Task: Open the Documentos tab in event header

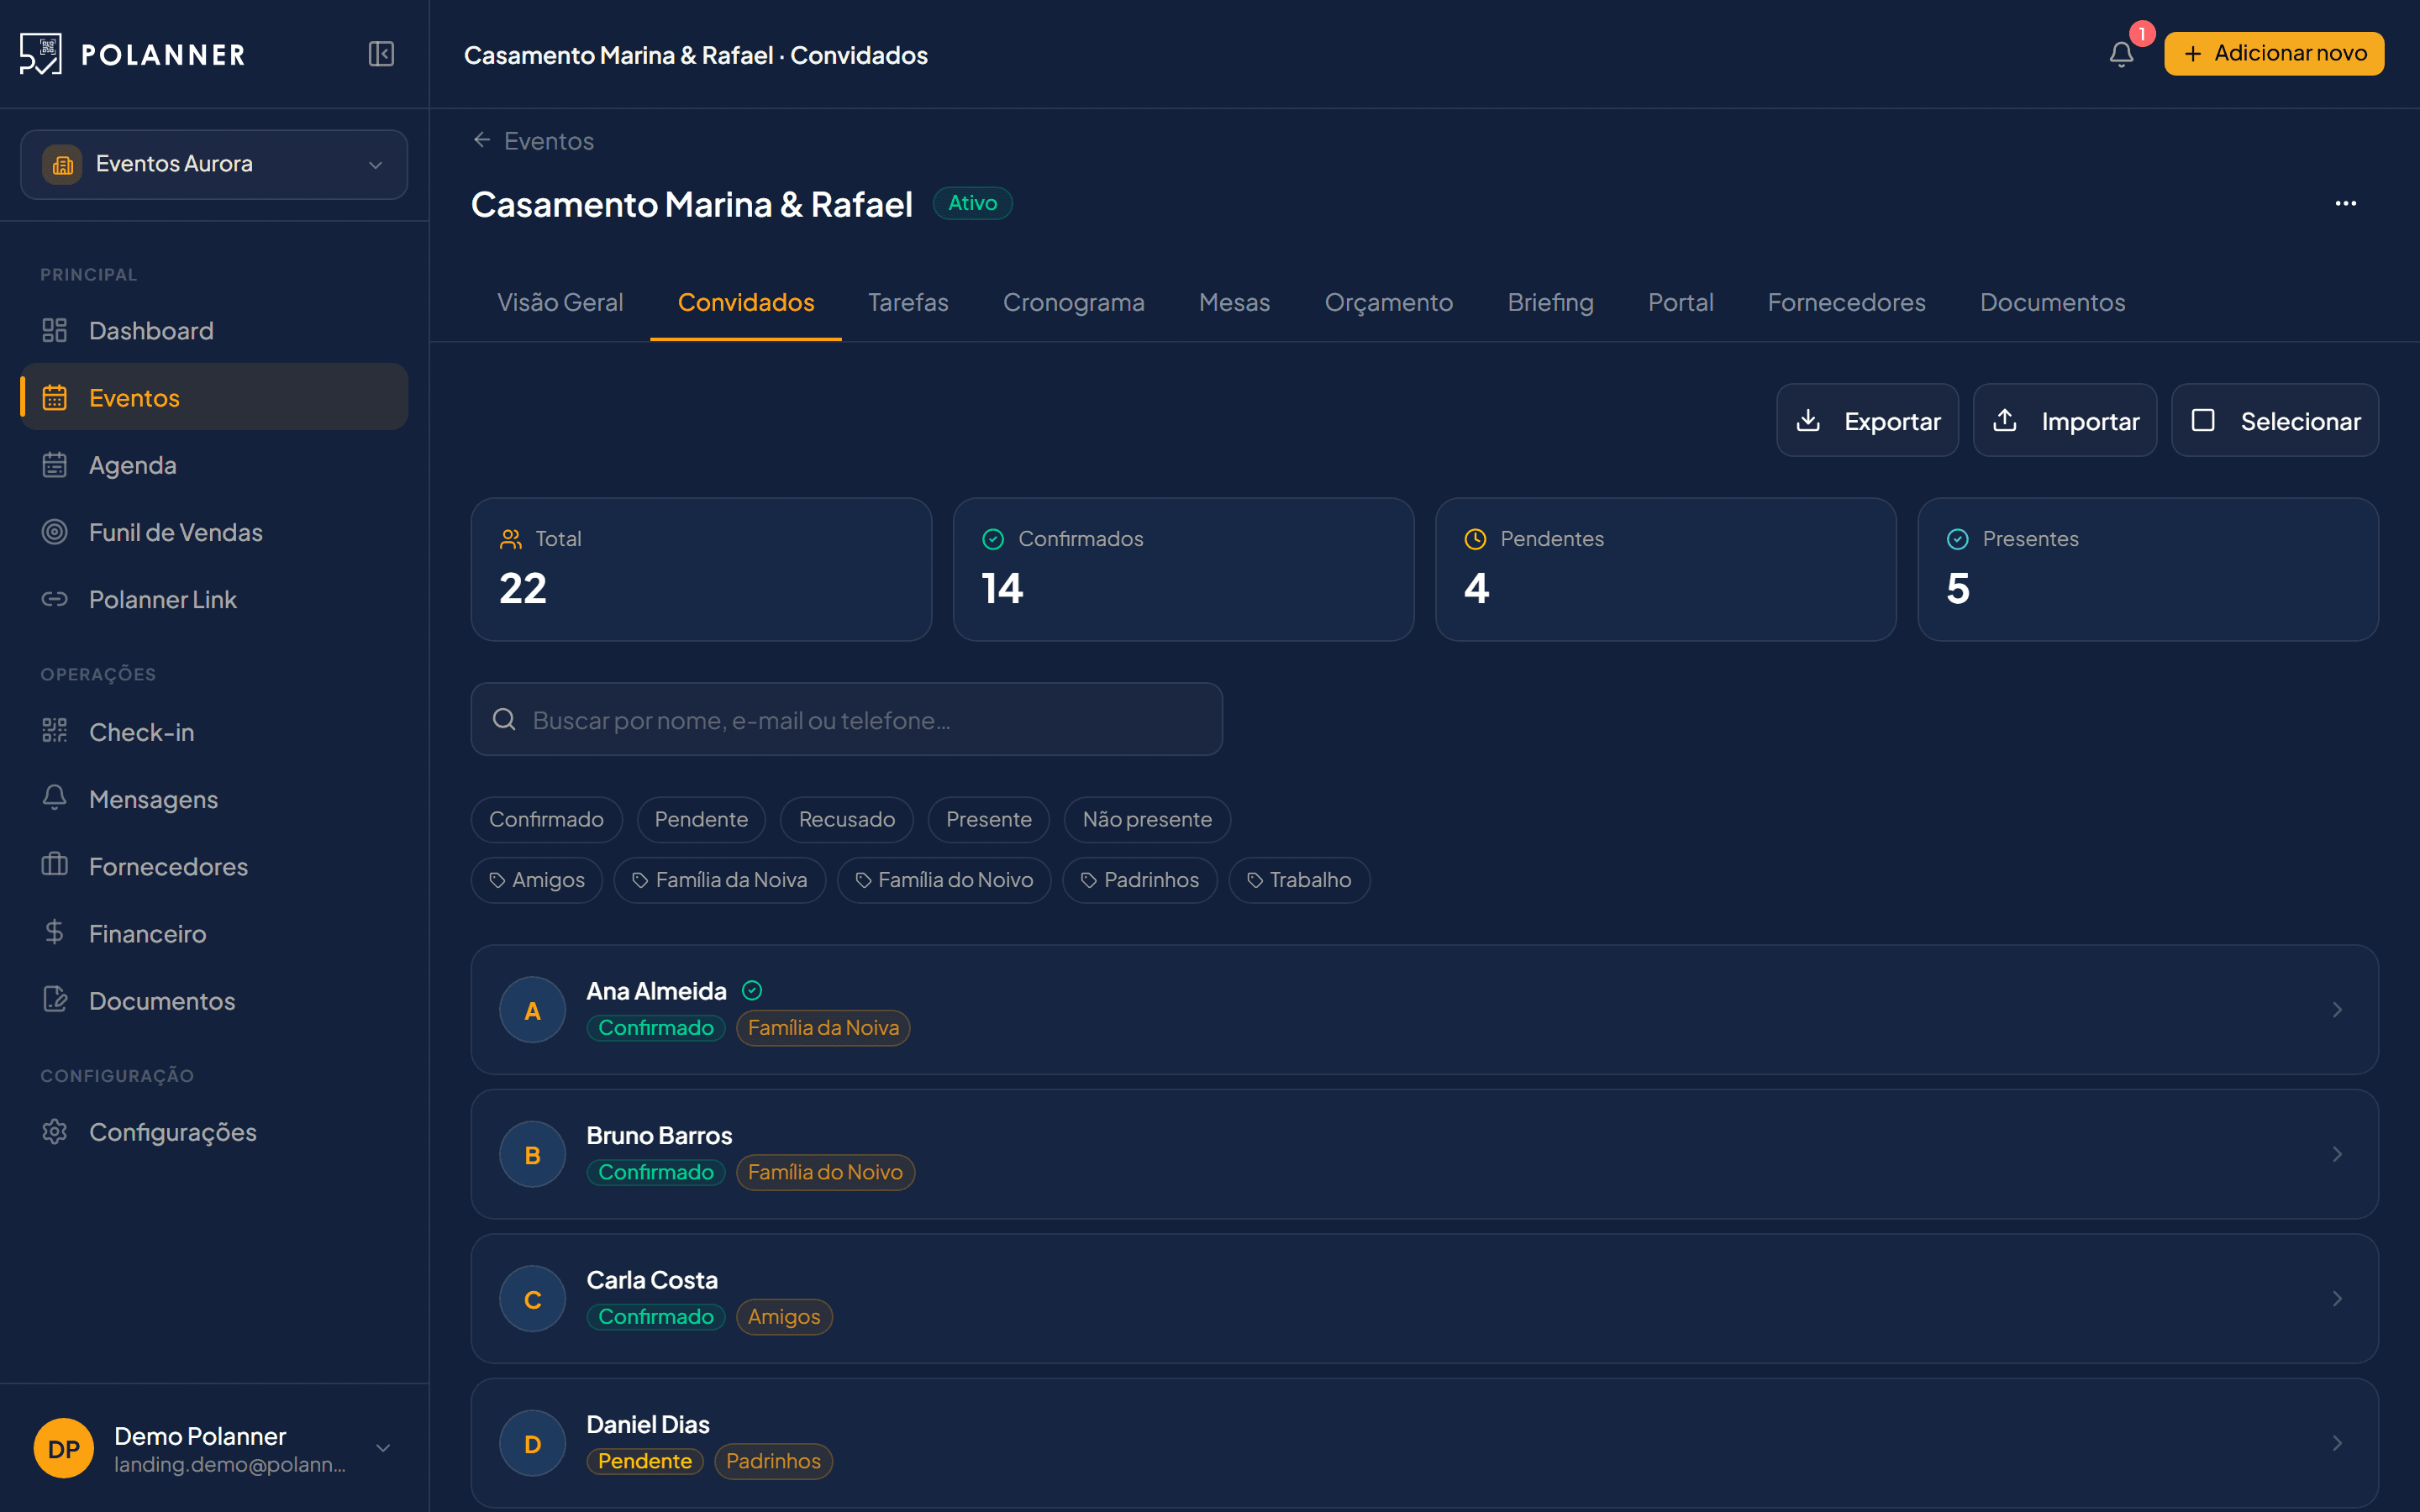Action: tap(2052, 302)
